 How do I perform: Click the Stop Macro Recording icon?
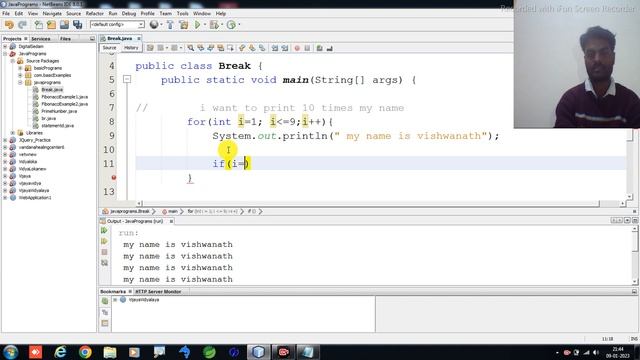pos(307,48)
